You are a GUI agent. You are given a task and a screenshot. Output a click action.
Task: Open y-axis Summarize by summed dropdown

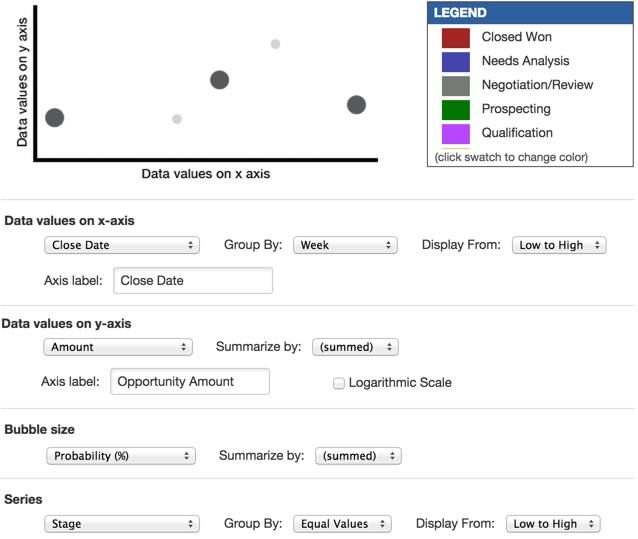[x=355, y=347]
